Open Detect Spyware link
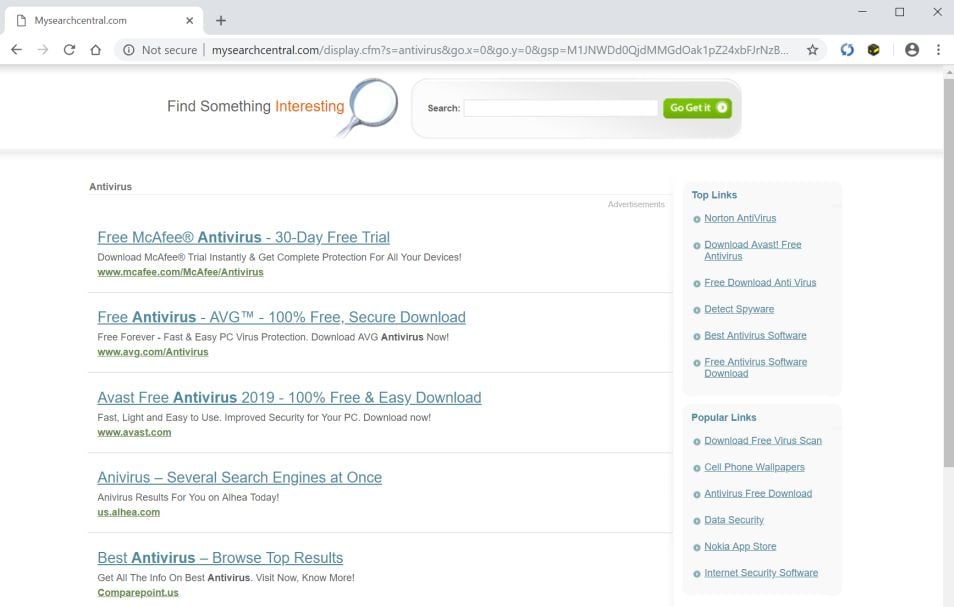 [739, 309]
